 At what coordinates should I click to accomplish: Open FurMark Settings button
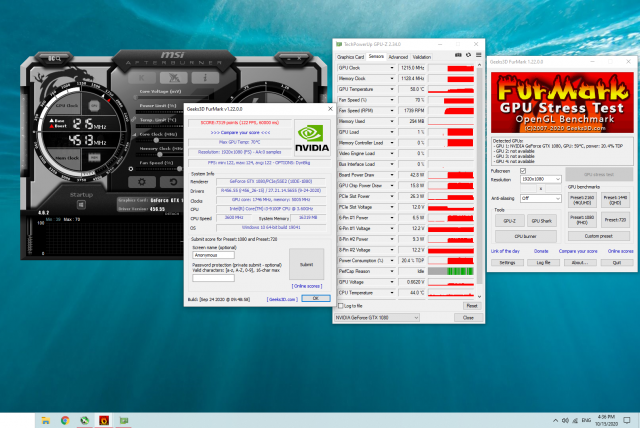[507, 262]
